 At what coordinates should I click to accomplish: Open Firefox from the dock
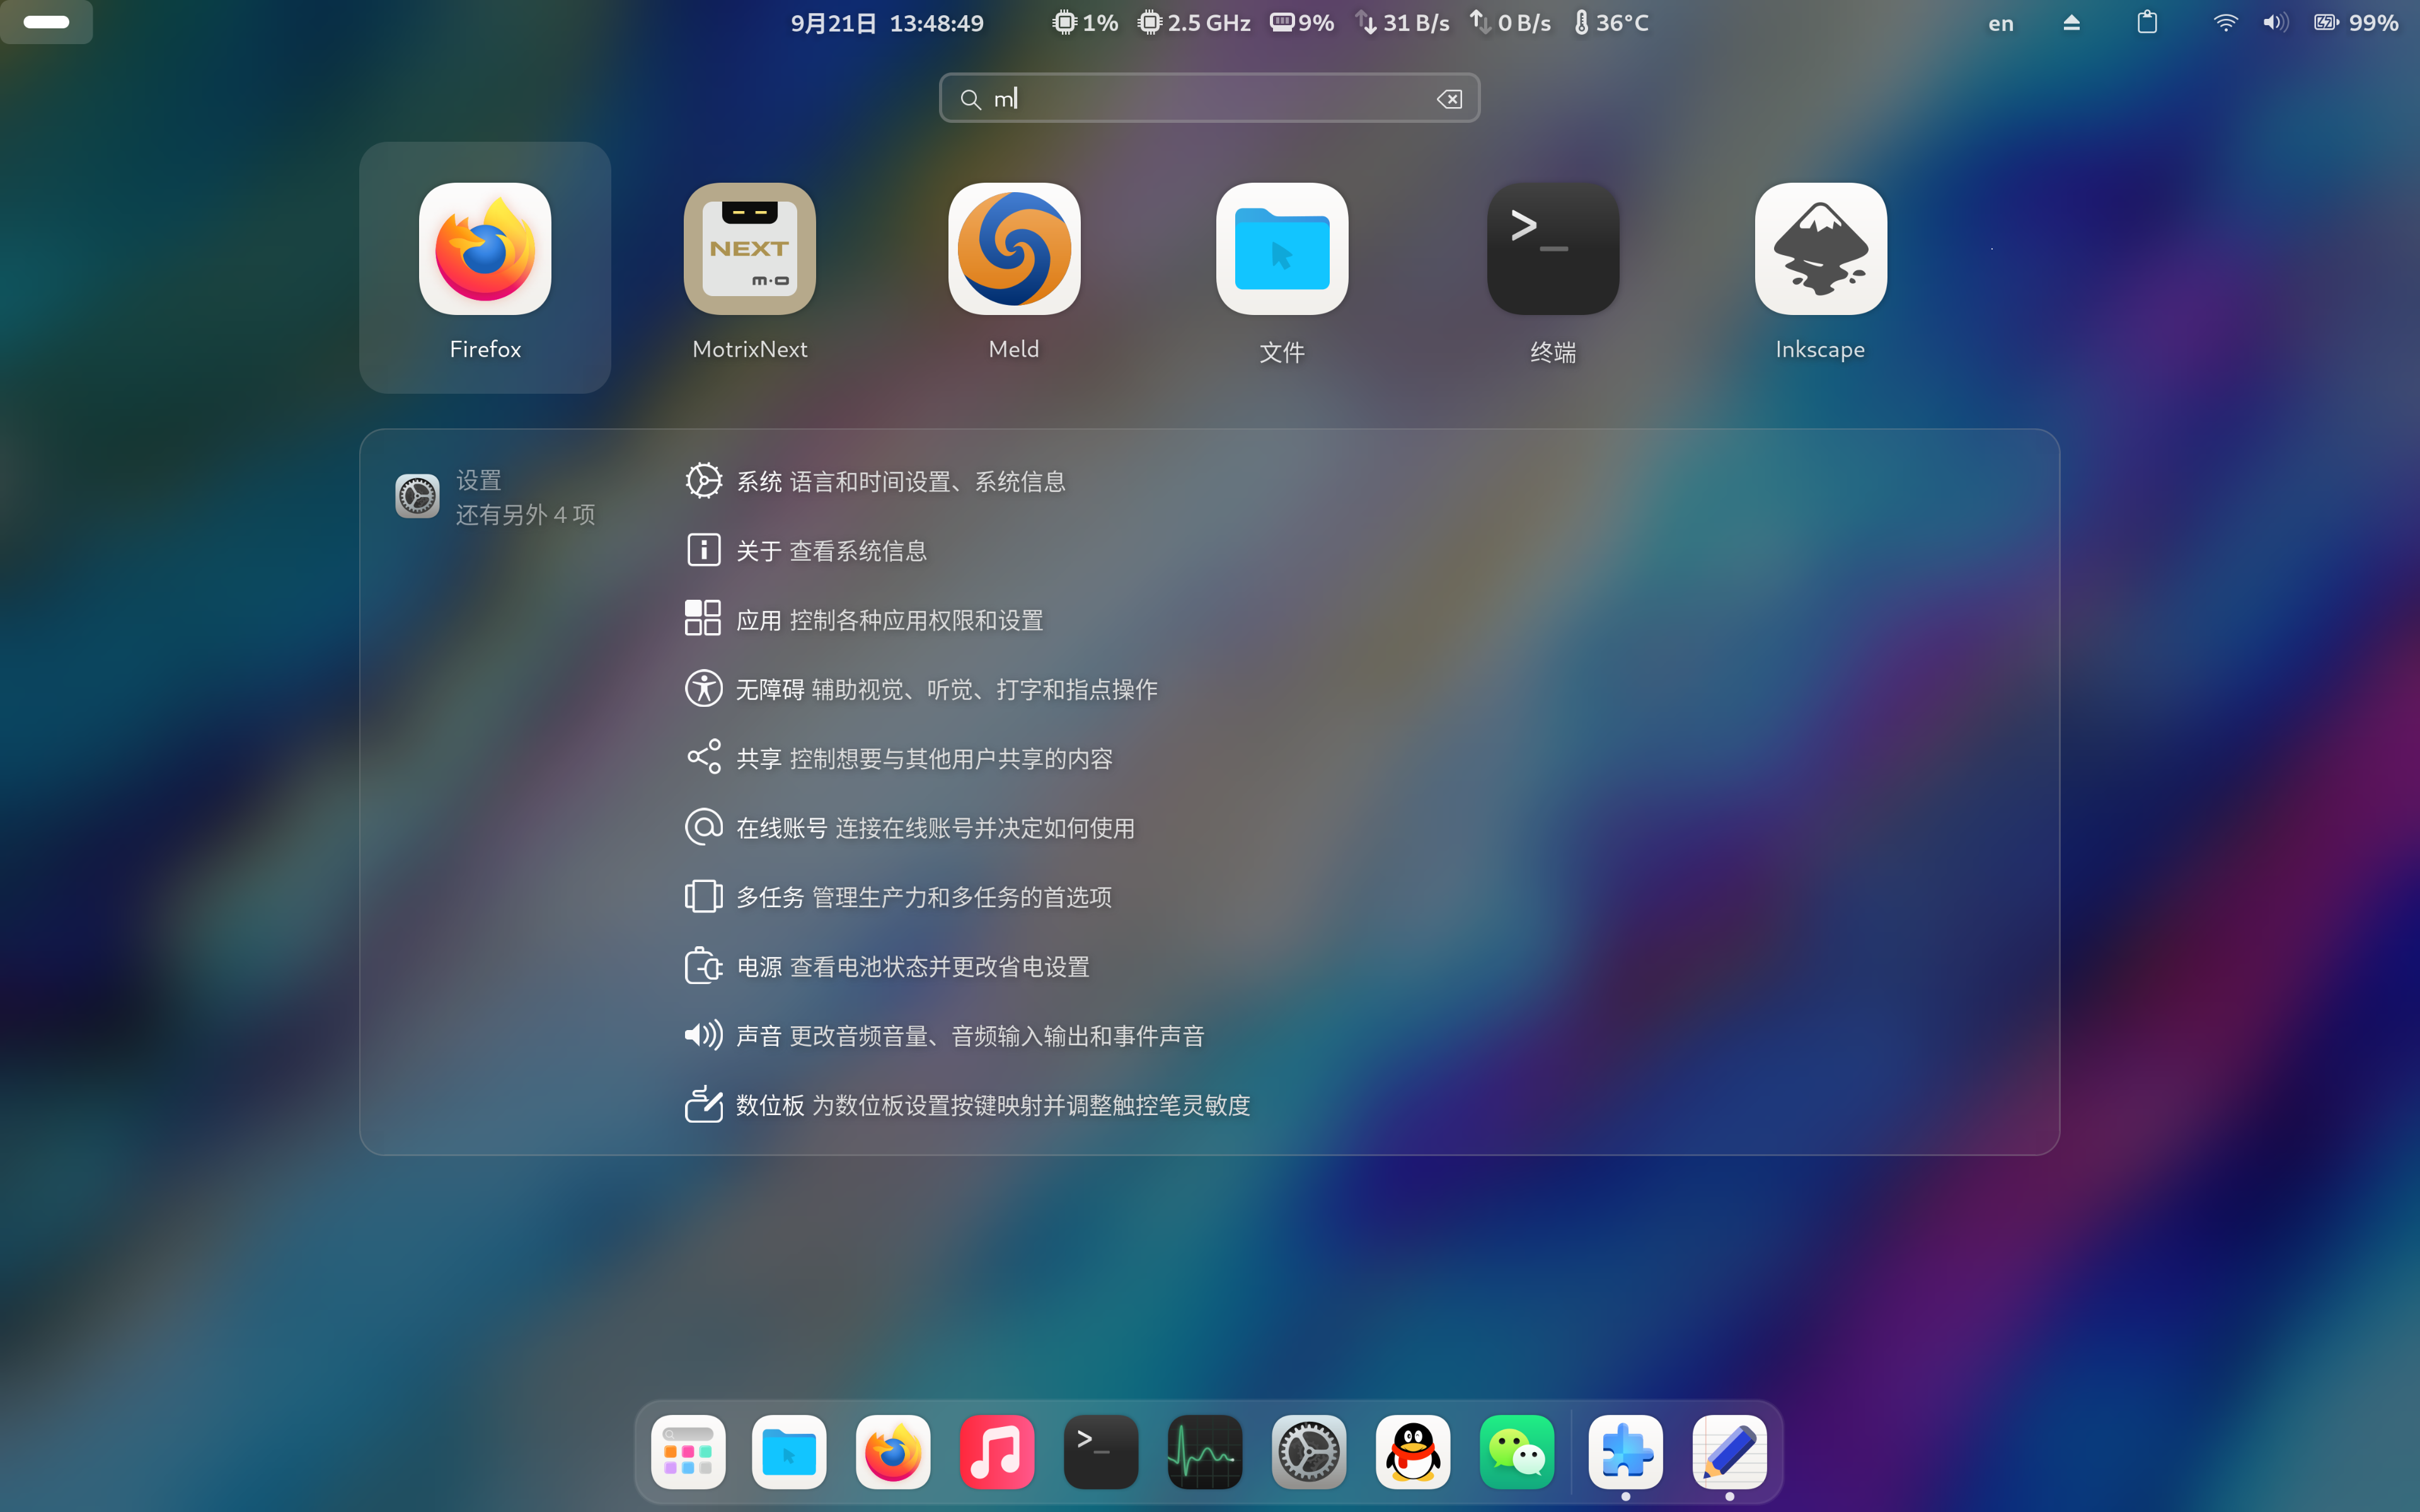[x=893, y=1451]
